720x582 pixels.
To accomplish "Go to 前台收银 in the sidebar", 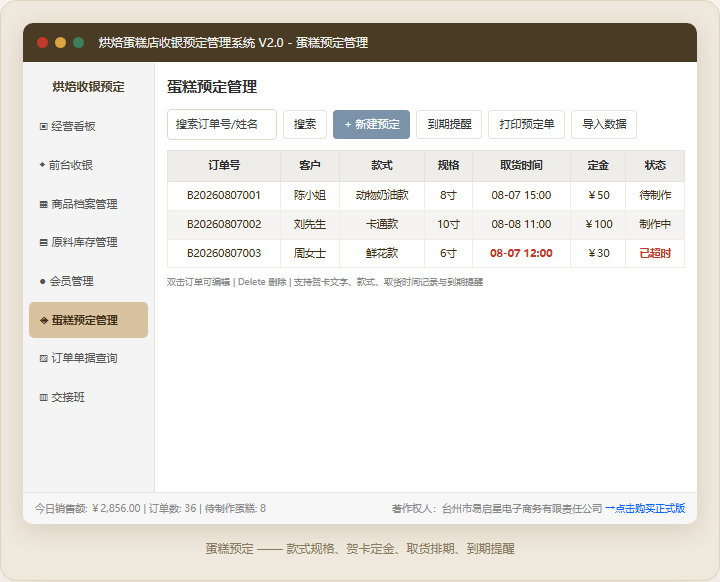I will click(x=88, y=165).
